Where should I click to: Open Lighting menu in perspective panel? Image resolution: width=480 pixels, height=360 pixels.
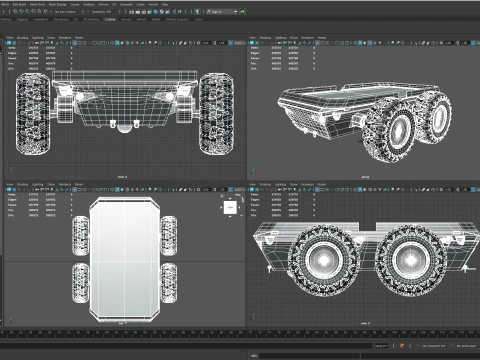coord(280,38)
